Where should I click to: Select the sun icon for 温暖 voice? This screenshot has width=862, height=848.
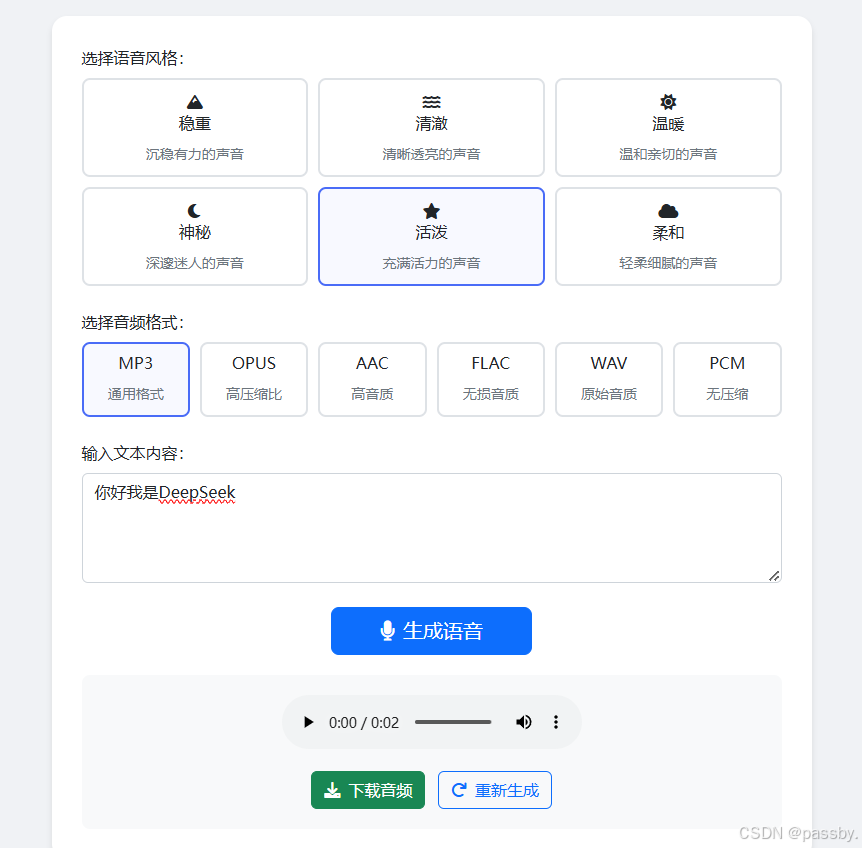(667, 101)
